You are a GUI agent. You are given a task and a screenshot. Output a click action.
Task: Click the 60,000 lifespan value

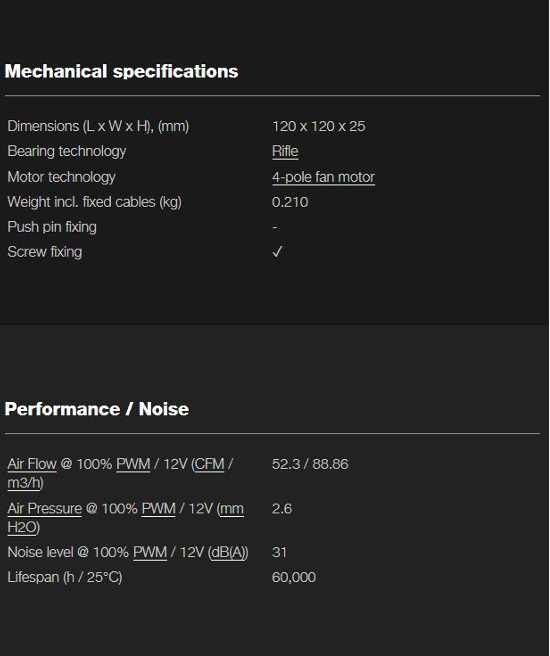click(294, 577)
